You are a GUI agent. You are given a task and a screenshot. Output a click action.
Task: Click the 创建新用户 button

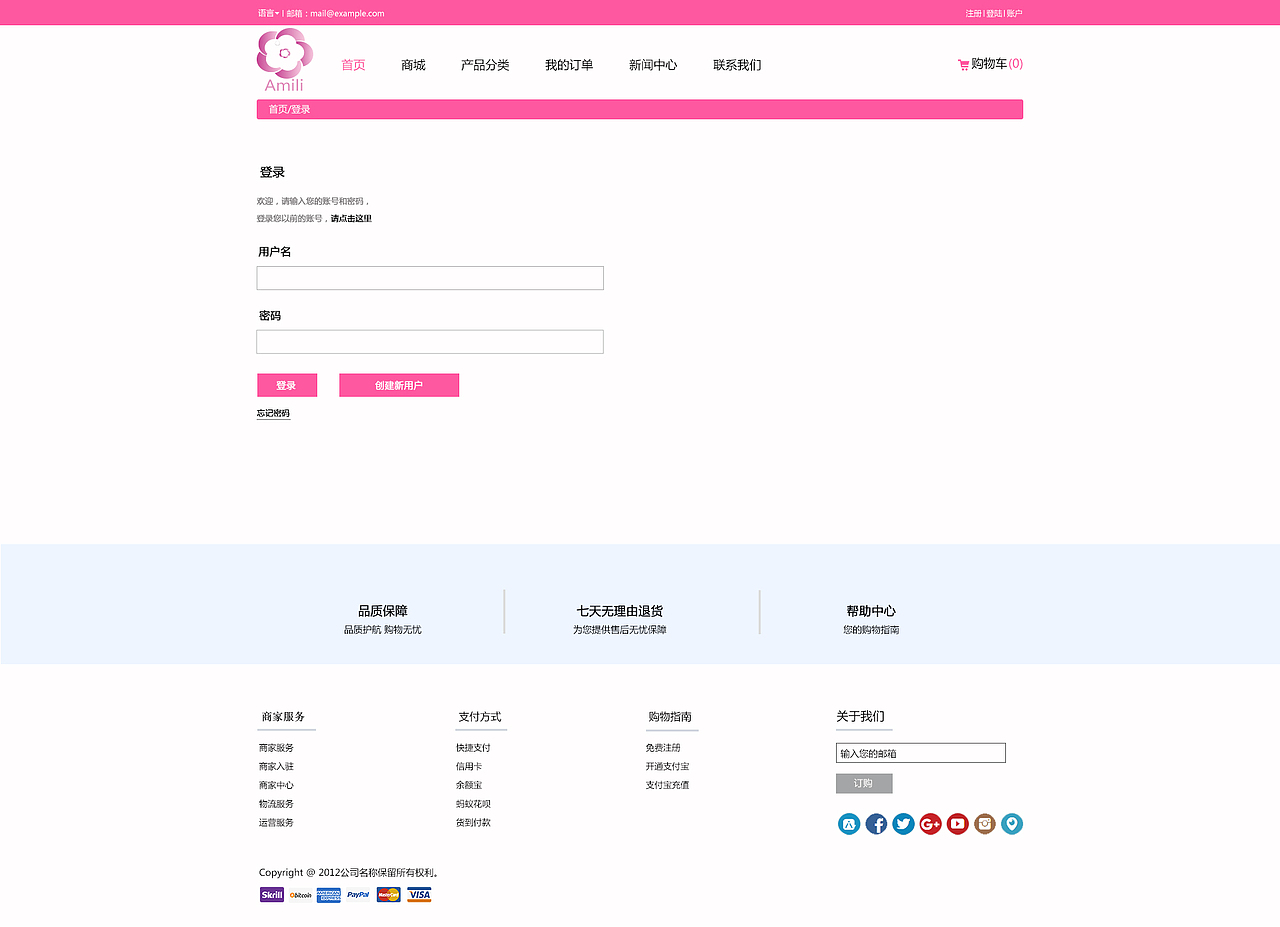coord(399,385)
